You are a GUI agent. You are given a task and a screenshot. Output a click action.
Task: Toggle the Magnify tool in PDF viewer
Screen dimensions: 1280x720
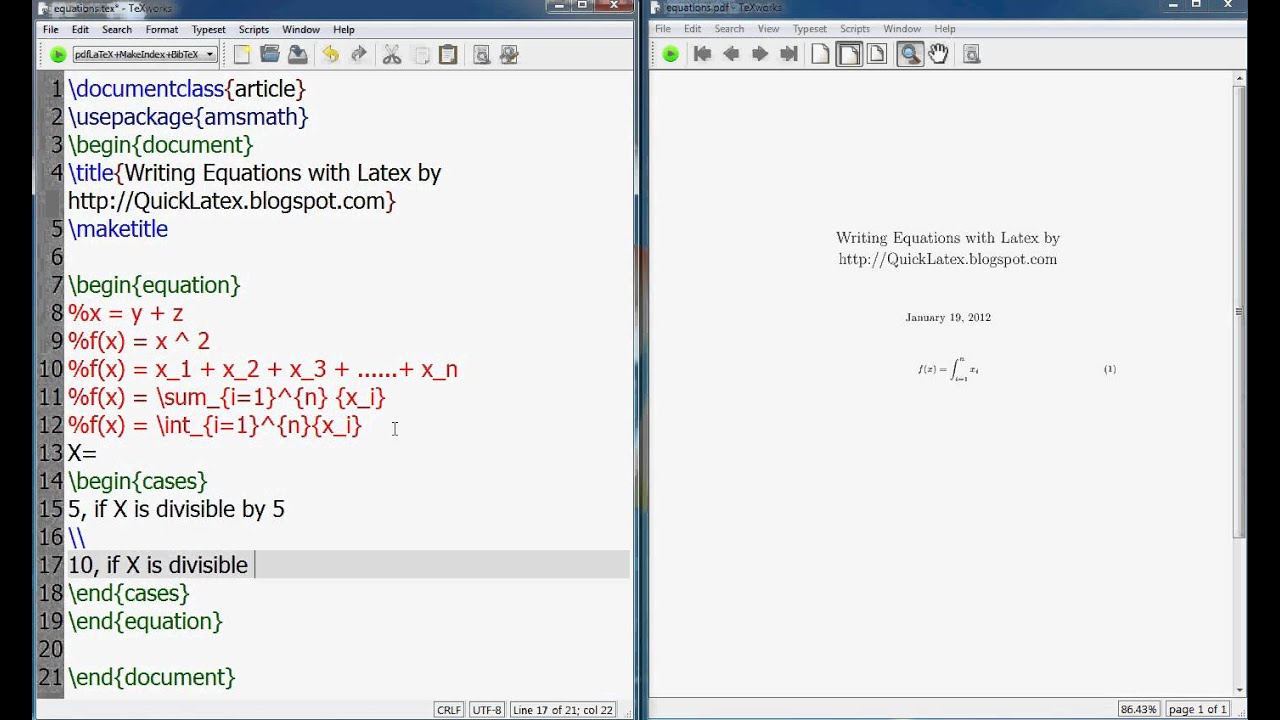[x=910, y=54]
